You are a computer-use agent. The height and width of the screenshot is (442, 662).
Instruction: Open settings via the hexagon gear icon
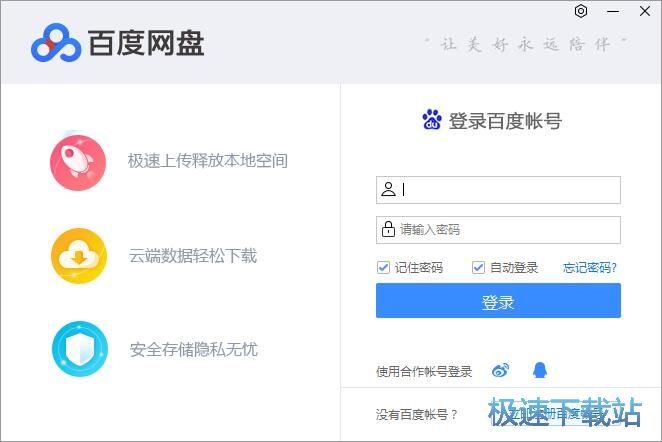[x=581, y=11]
